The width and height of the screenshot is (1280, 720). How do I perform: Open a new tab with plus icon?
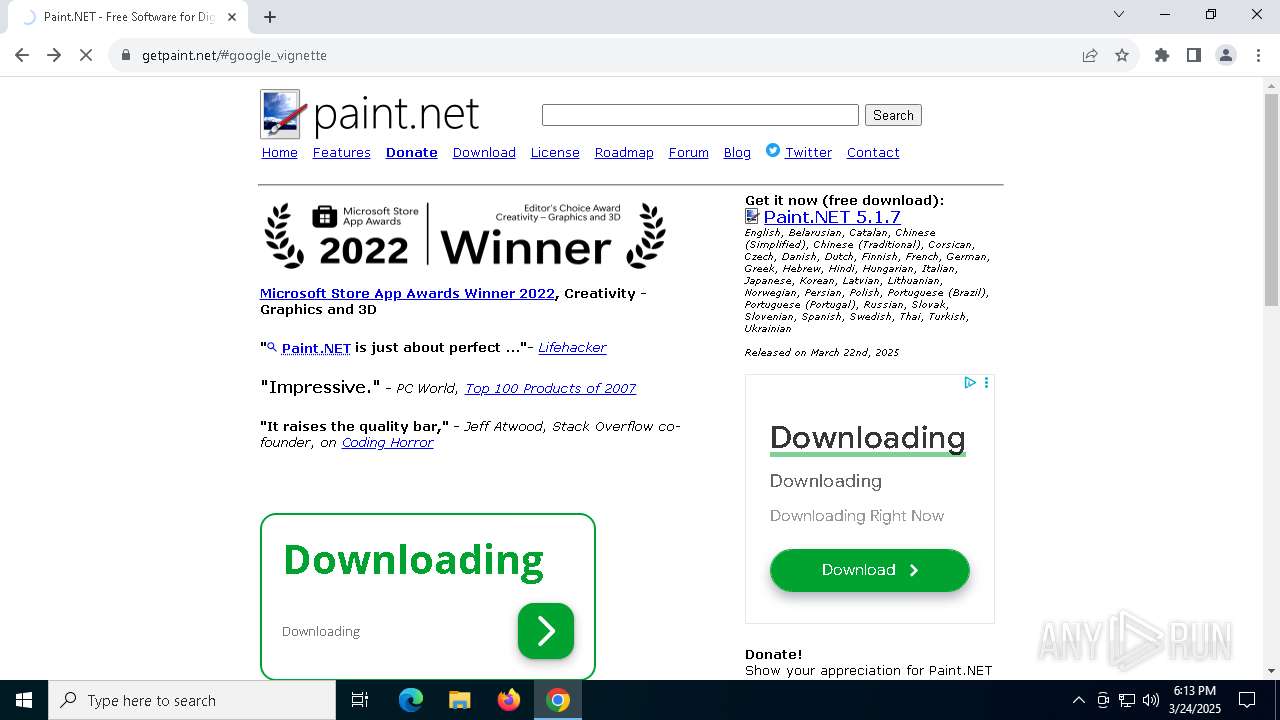270,16
